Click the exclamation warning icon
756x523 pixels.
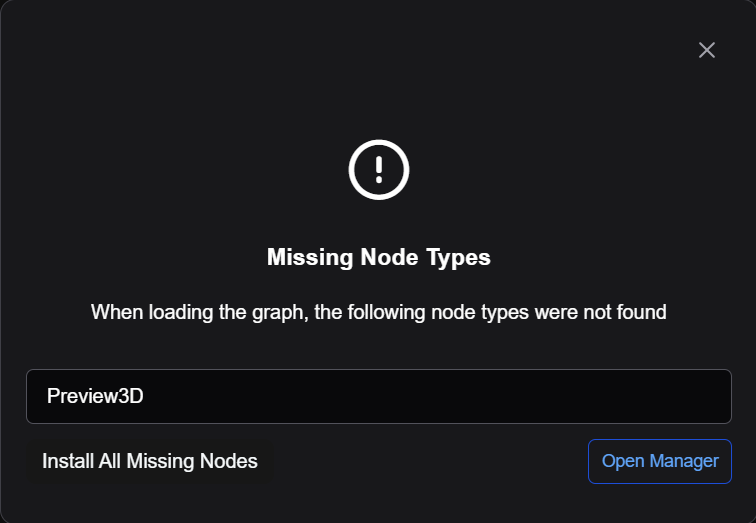point(378,169)
